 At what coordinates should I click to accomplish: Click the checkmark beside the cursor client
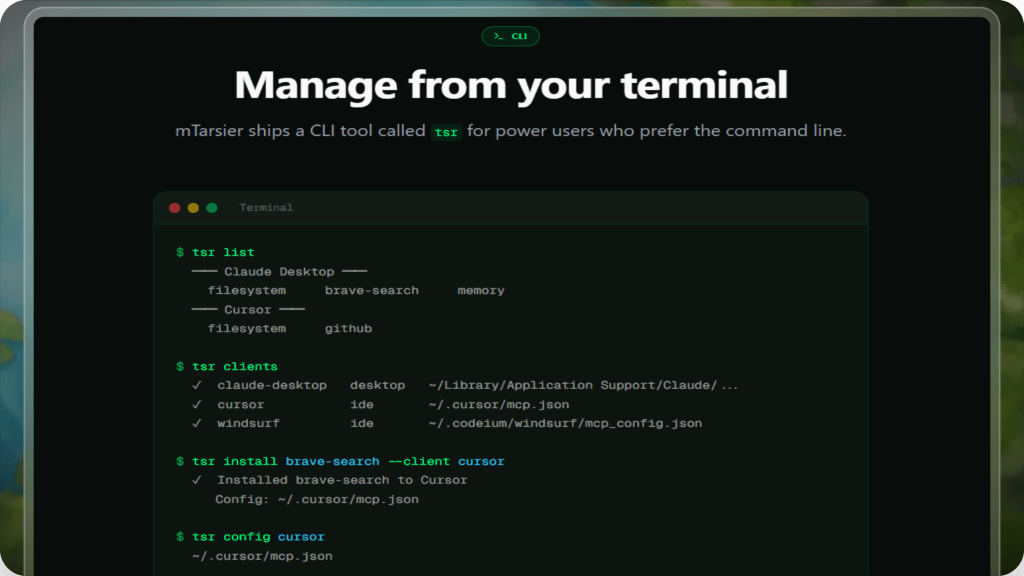(197, 404)
